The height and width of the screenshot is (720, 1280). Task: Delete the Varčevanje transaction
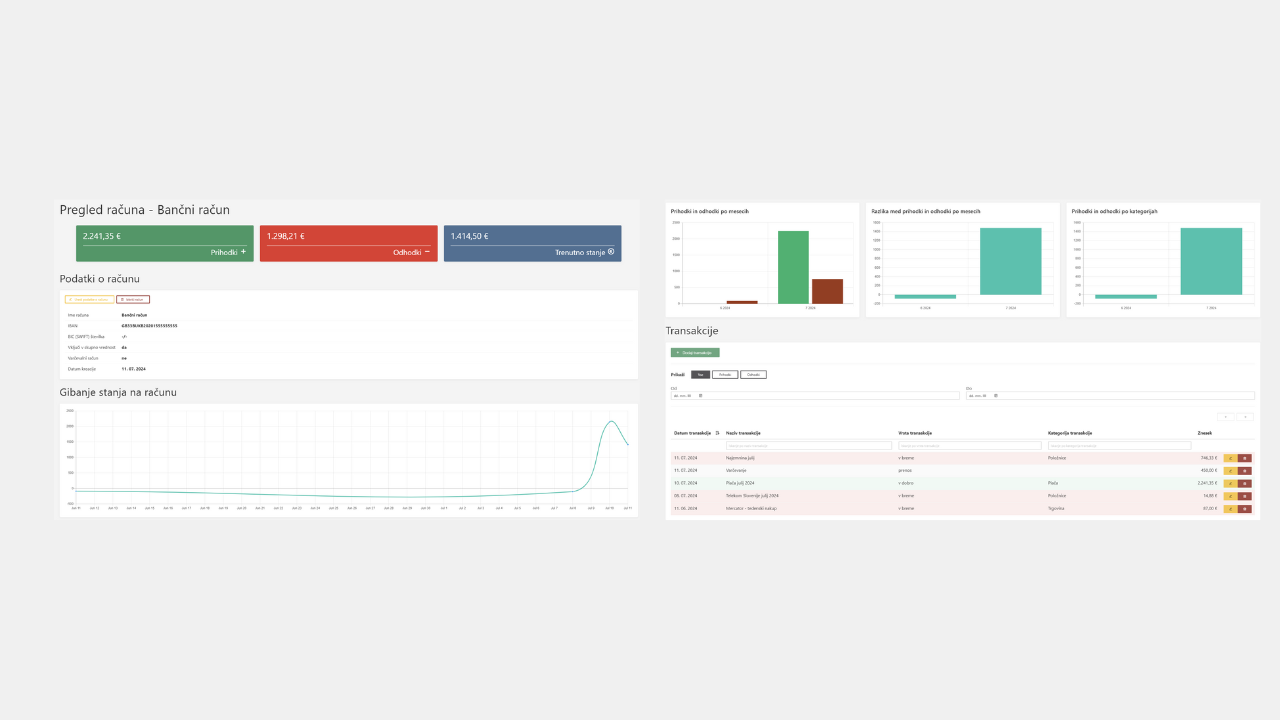pos(1245,470)
